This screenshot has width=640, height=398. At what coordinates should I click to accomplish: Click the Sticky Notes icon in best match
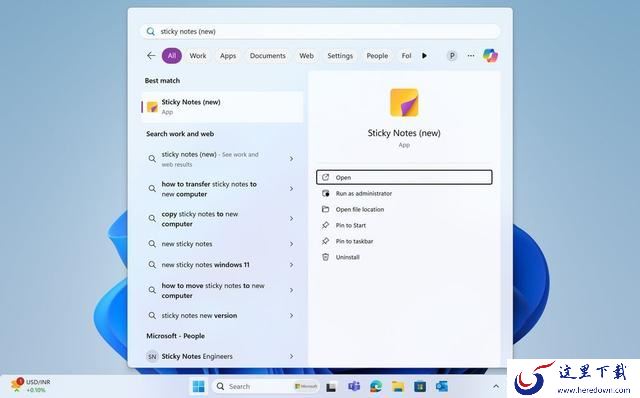point(152,107)
